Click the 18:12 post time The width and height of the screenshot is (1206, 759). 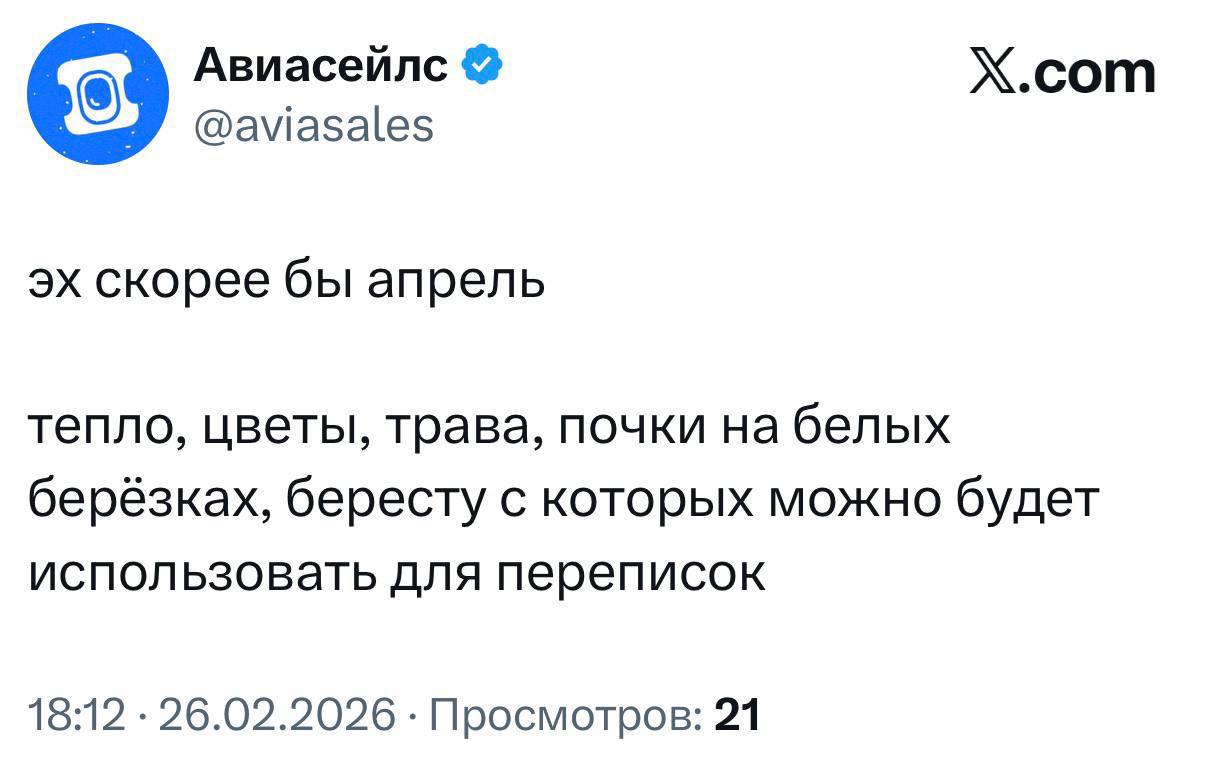click(x=76, y=715)
